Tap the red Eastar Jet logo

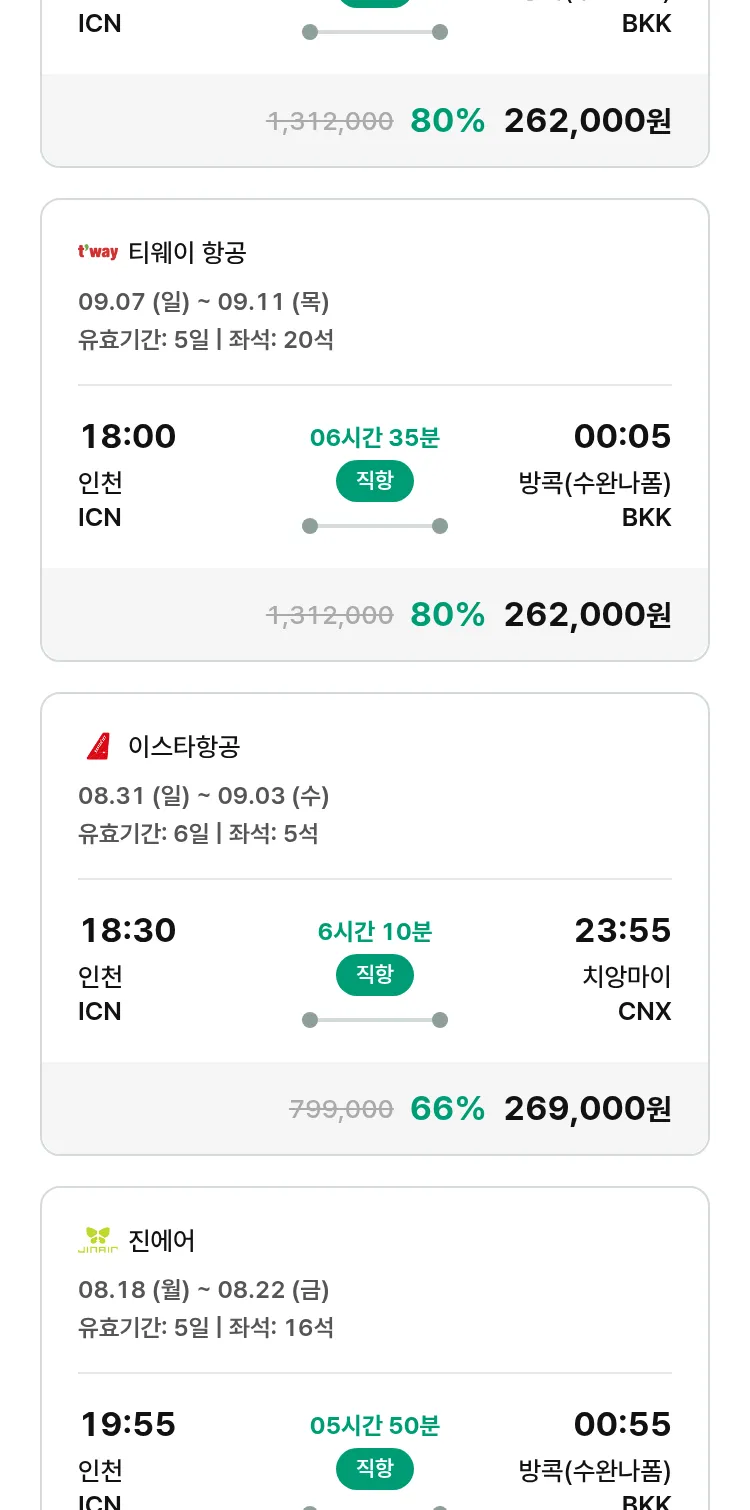[98, 746]
